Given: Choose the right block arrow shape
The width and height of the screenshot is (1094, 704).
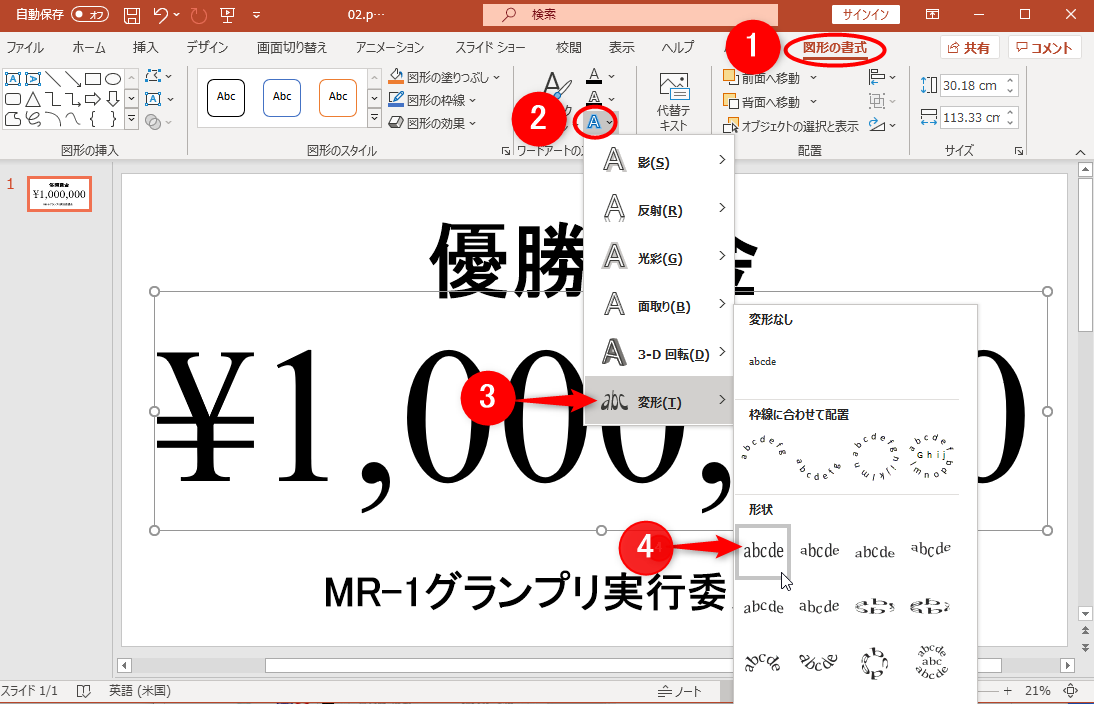Looking at the screenshot, I should (x=93, y=99).
